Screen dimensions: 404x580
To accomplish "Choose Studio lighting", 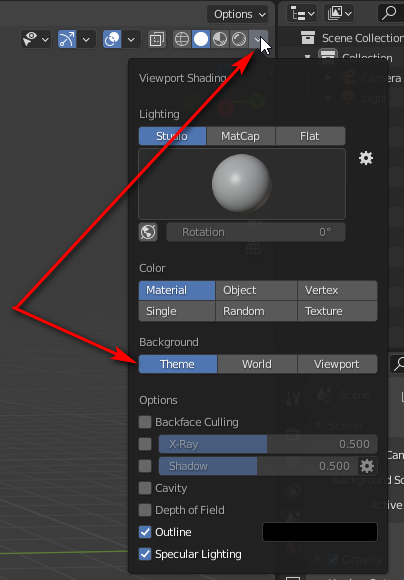I will pyautogui.click(x=172, y=136).
